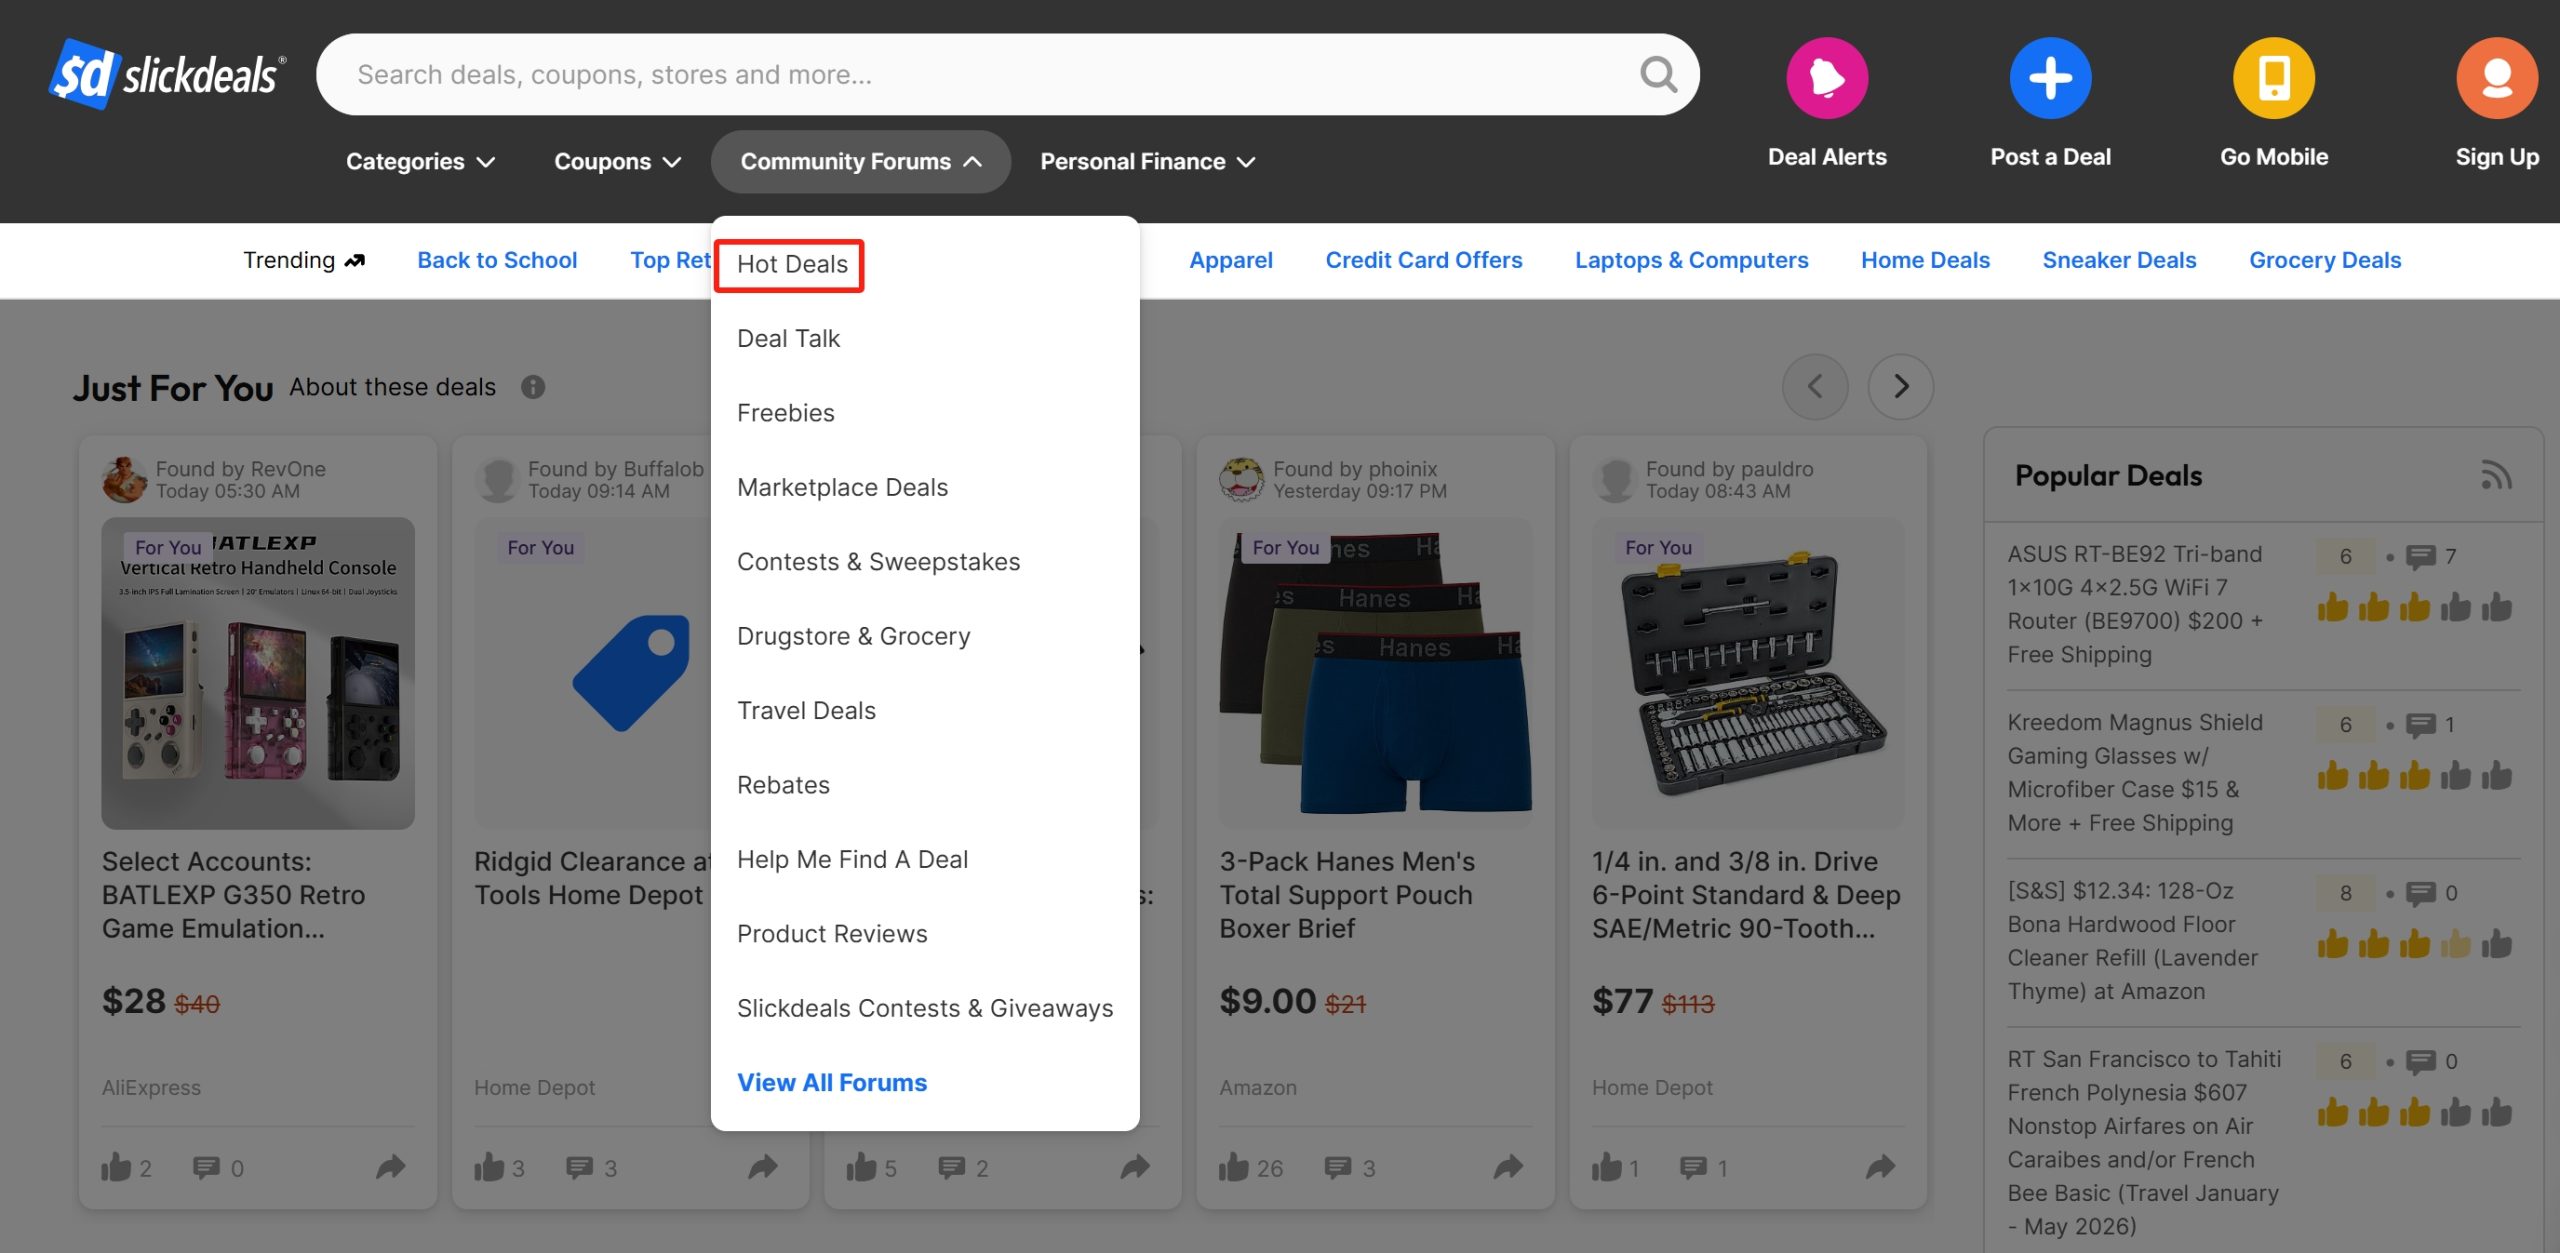The width and height of the screenshot is (2560, 1253).
Task: Open the 1/4 in. Drive socket deal title
Action: tap(1746, 895)
